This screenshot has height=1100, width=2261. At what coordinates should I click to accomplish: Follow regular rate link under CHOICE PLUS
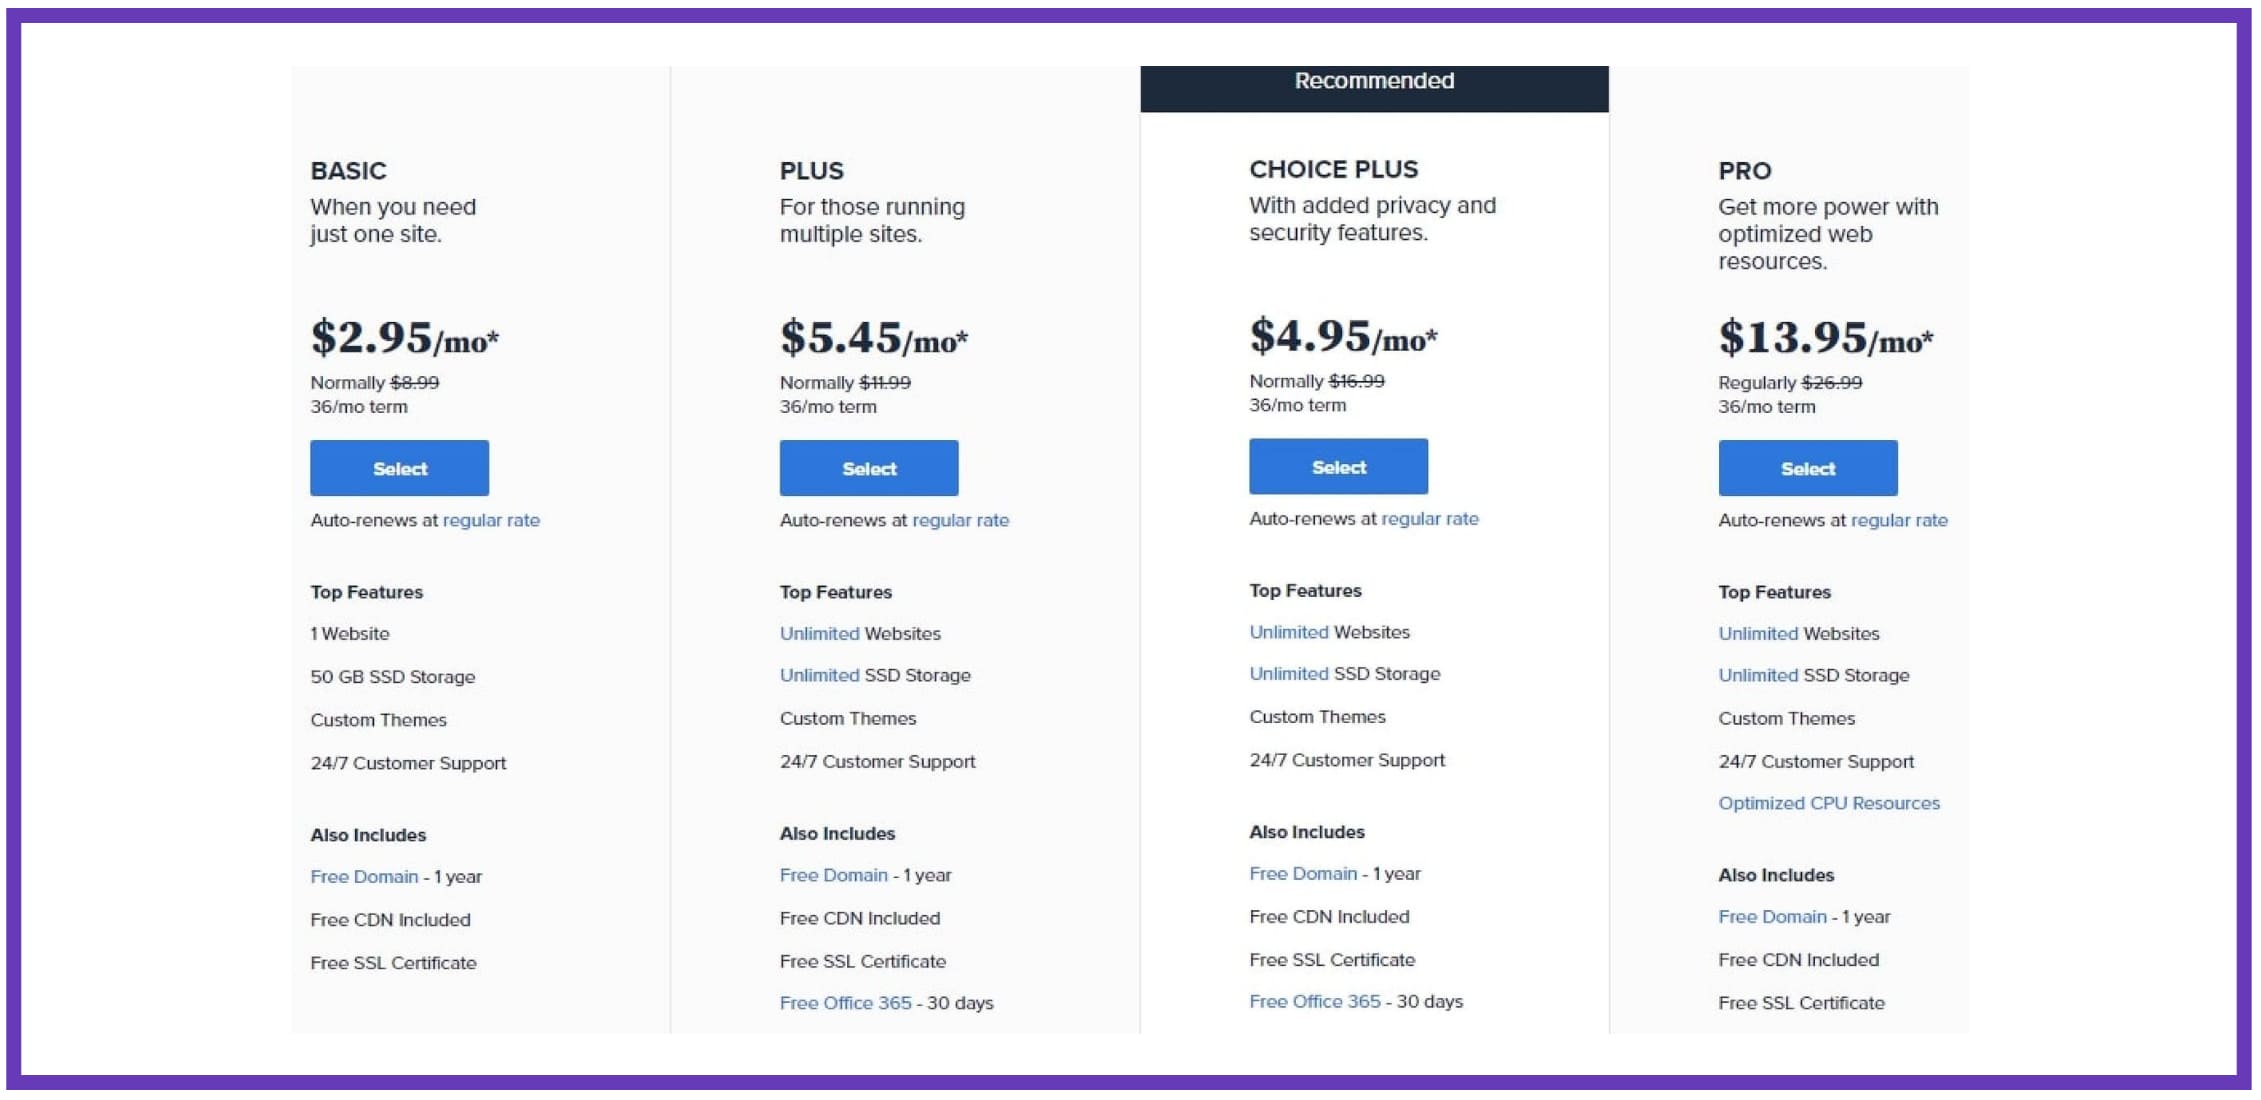pos(1430,518)
